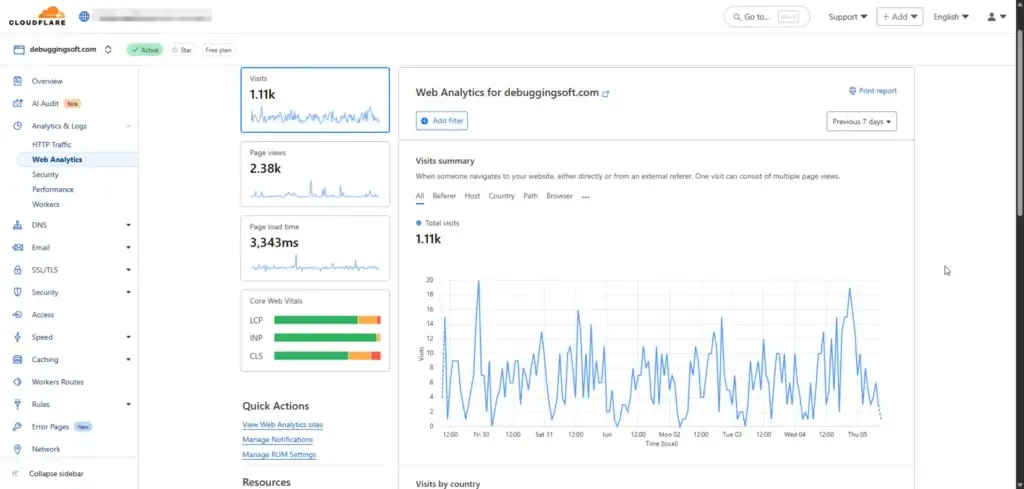Click the plus icon on Add filter
The width and height of the screenshot is (1024, 489).
(424, 121)
